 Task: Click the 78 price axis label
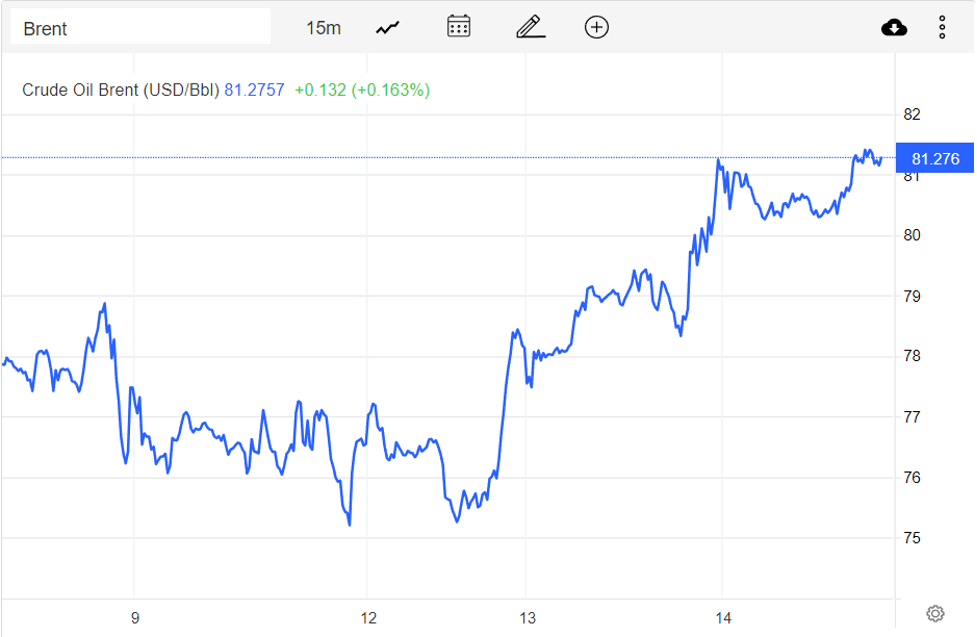pos(912,357)
